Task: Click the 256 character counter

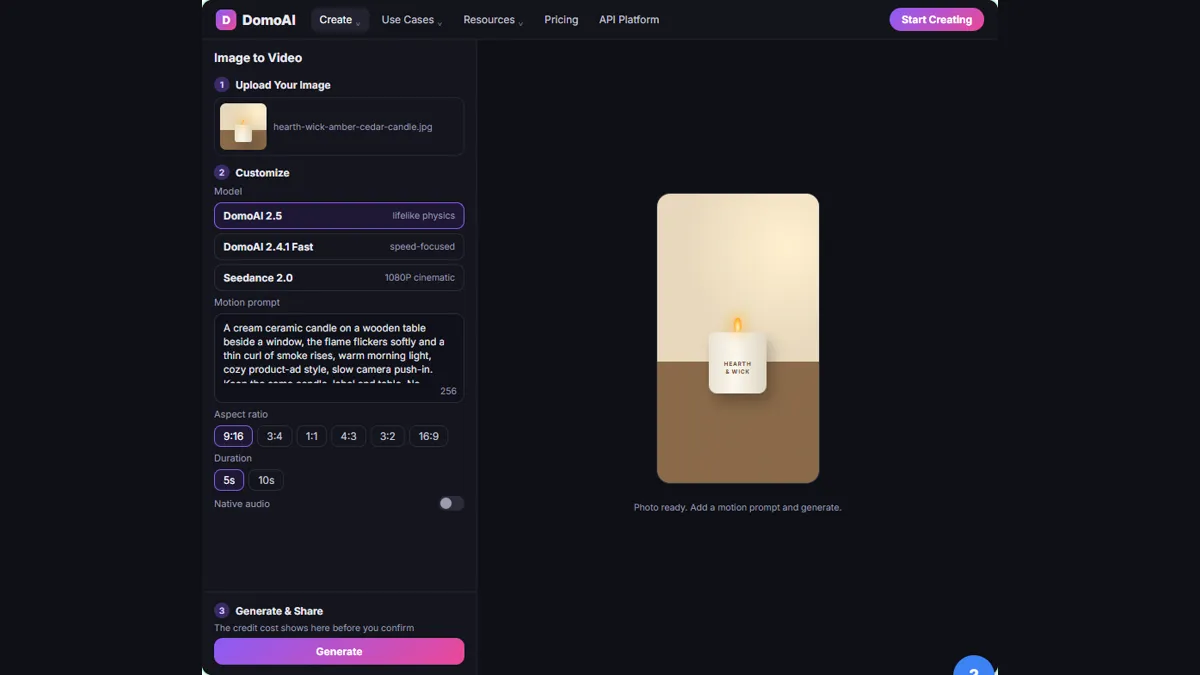Action: pyautogui.click(x=448, y=391)
